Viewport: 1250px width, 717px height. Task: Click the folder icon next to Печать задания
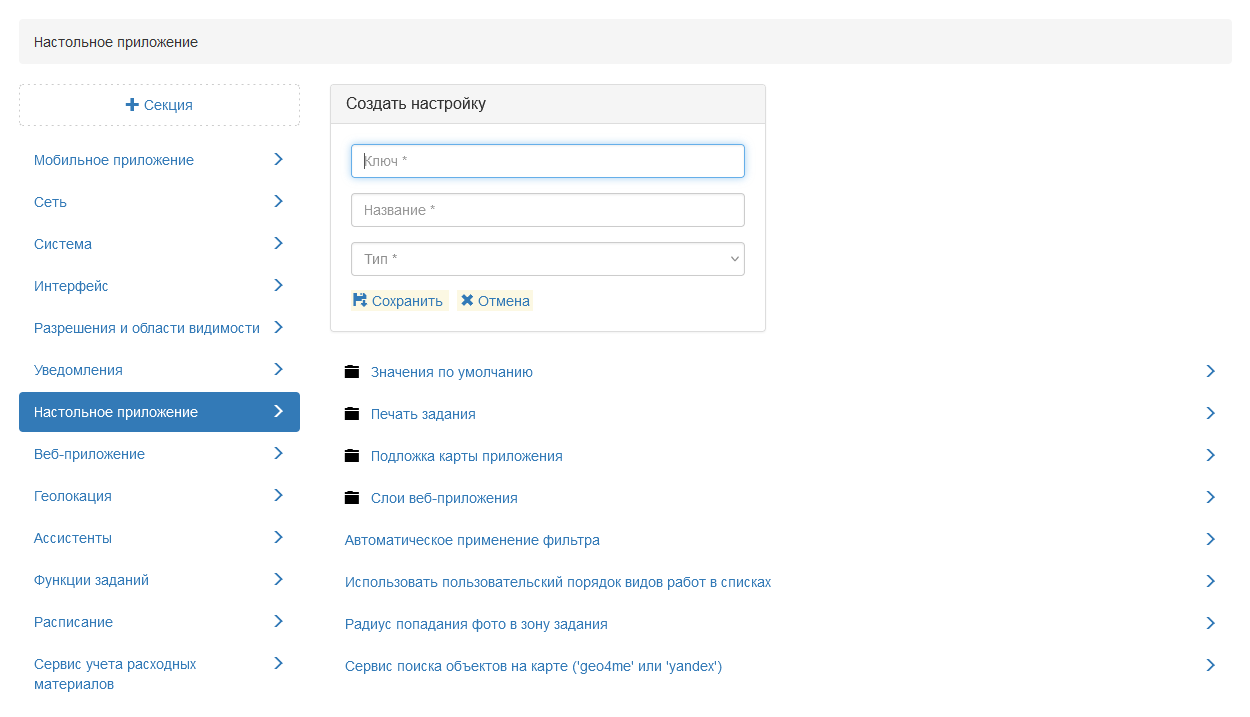(351, 414)
